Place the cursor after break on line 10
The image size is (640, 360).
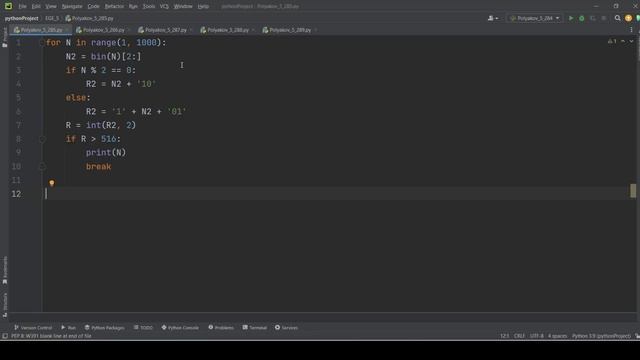(x=112, y=167)
